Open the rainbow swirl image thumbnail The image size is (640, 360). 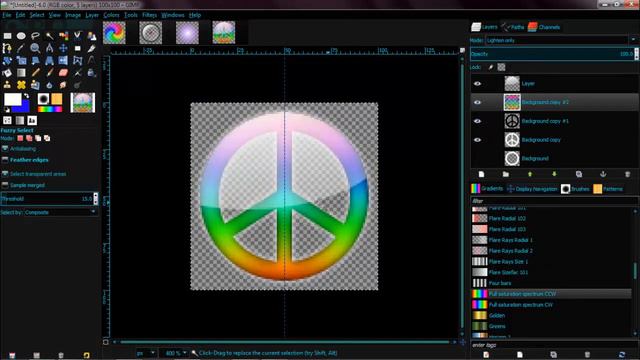tap(114, 33)
